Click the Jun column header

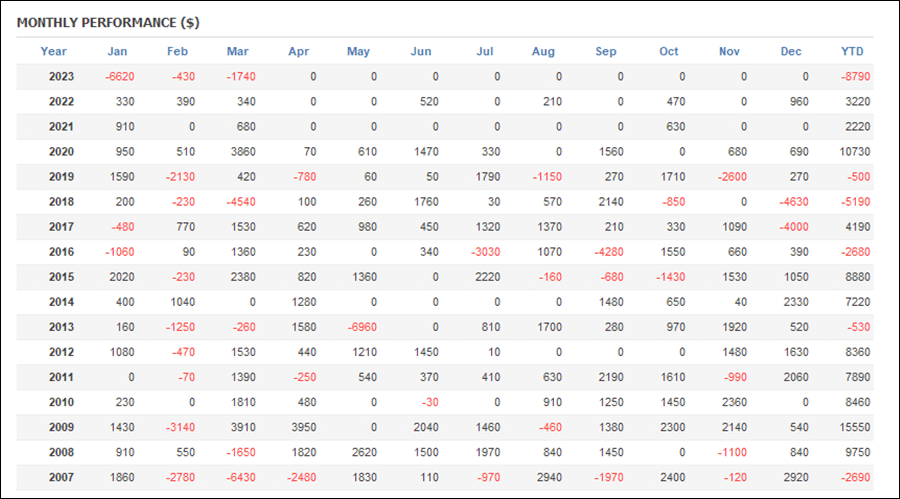coord(421,51)
